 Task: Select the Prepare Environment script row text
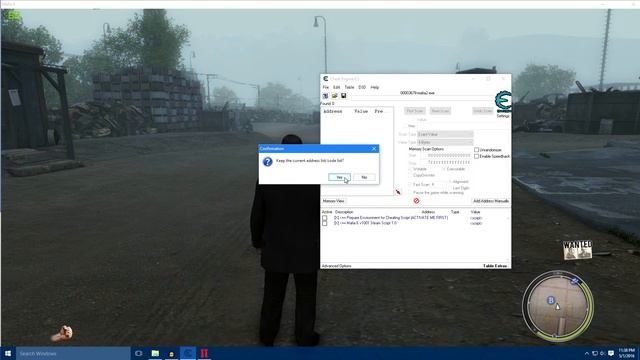pyautogui.click(x=391, y=218)
